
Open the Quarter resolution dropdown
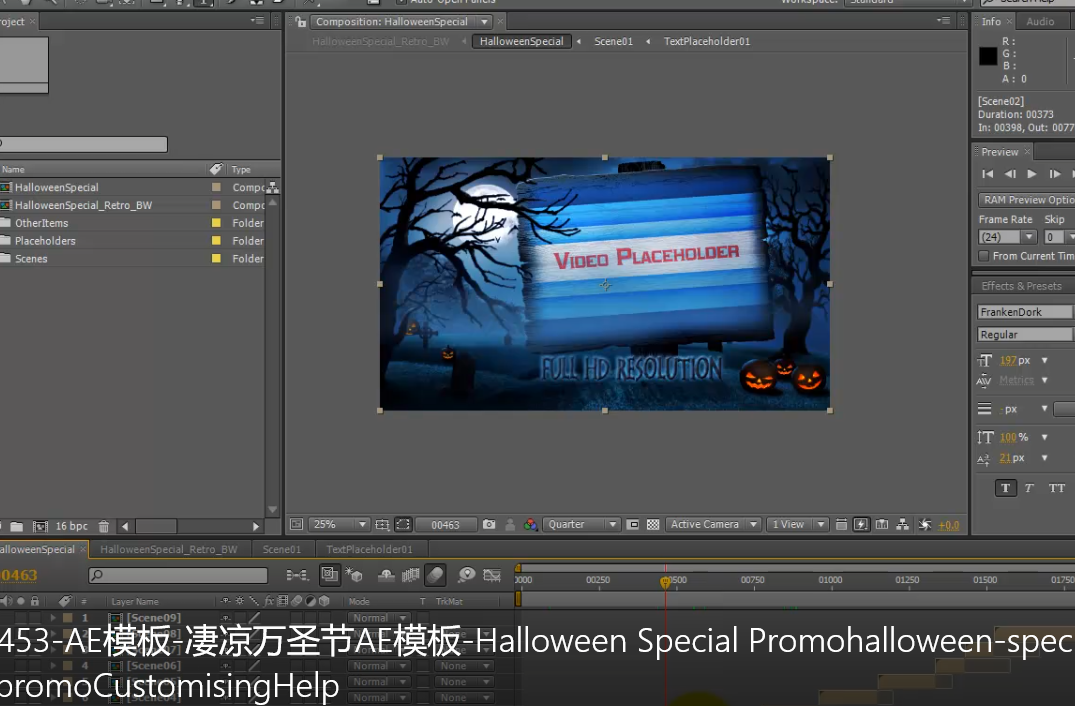click(x=581, y=524)
